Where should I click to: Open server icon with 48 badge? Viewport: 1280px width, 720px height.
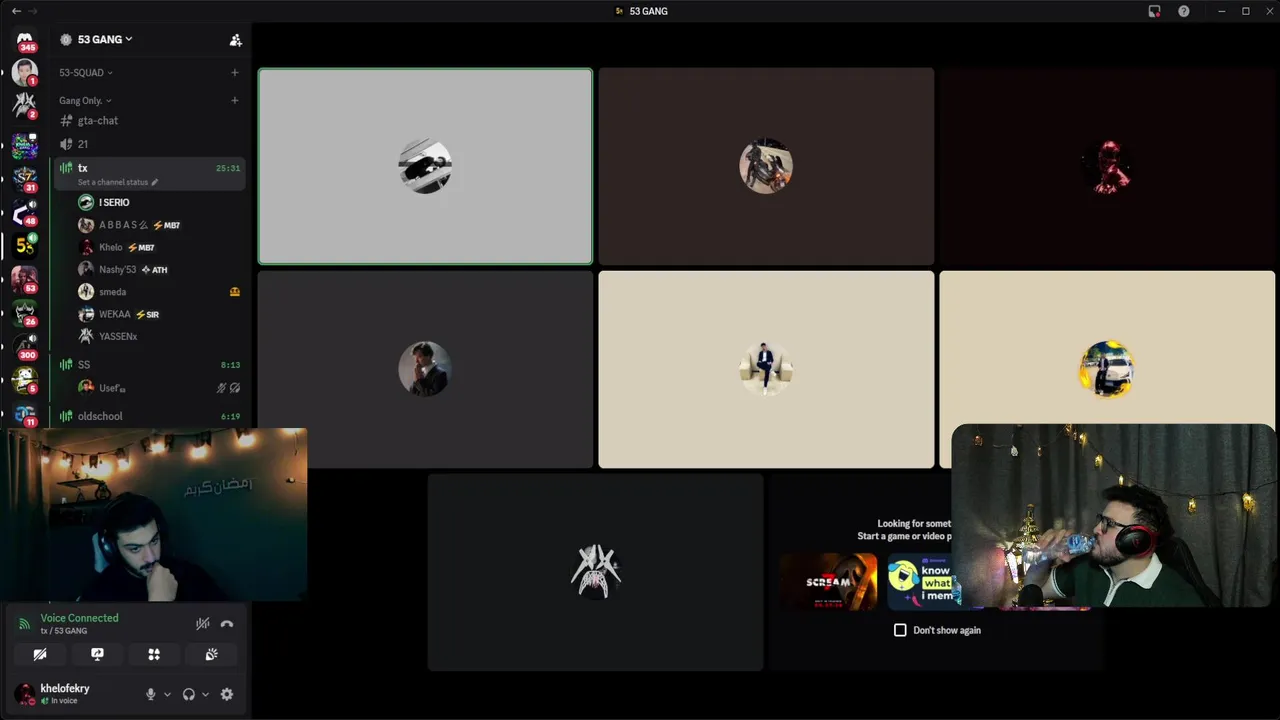(25, 211)
